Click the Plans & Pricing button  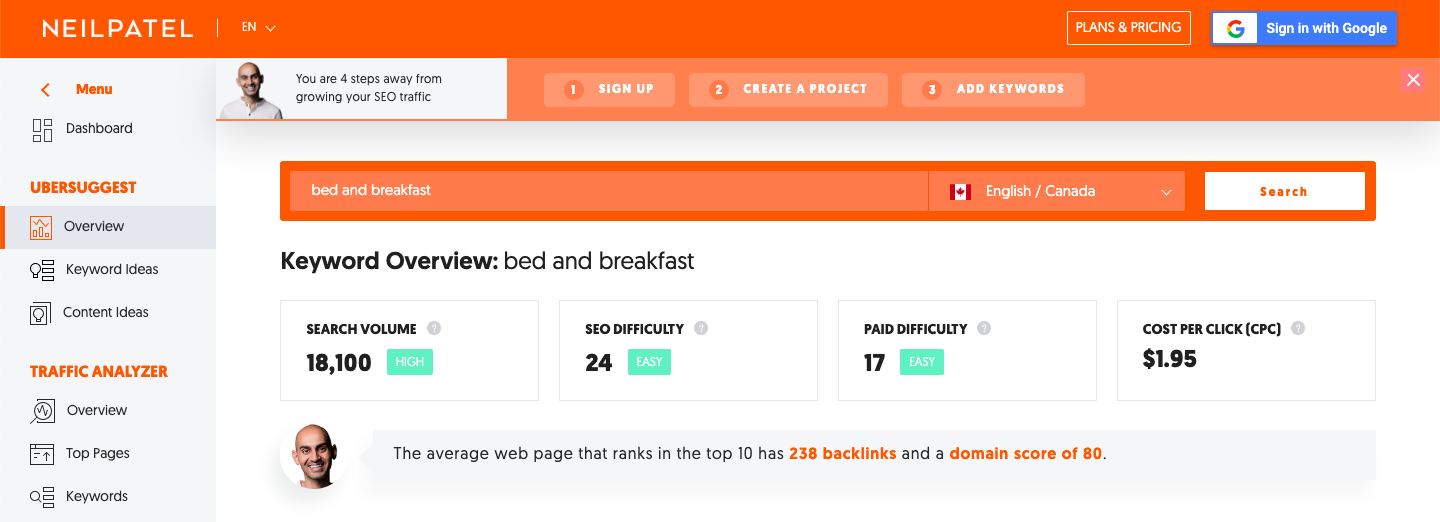tap(1129, 28)
